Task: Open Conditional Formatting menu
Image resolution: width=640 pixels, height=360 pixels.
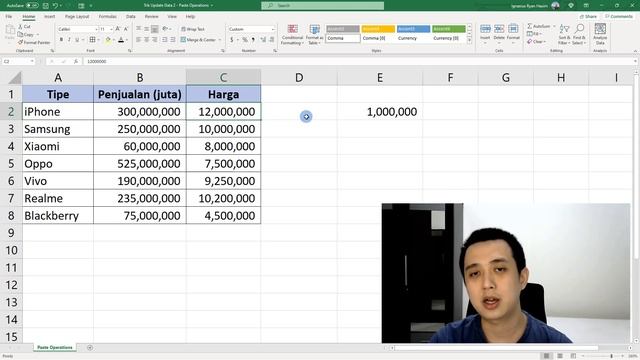Action: 292,34
